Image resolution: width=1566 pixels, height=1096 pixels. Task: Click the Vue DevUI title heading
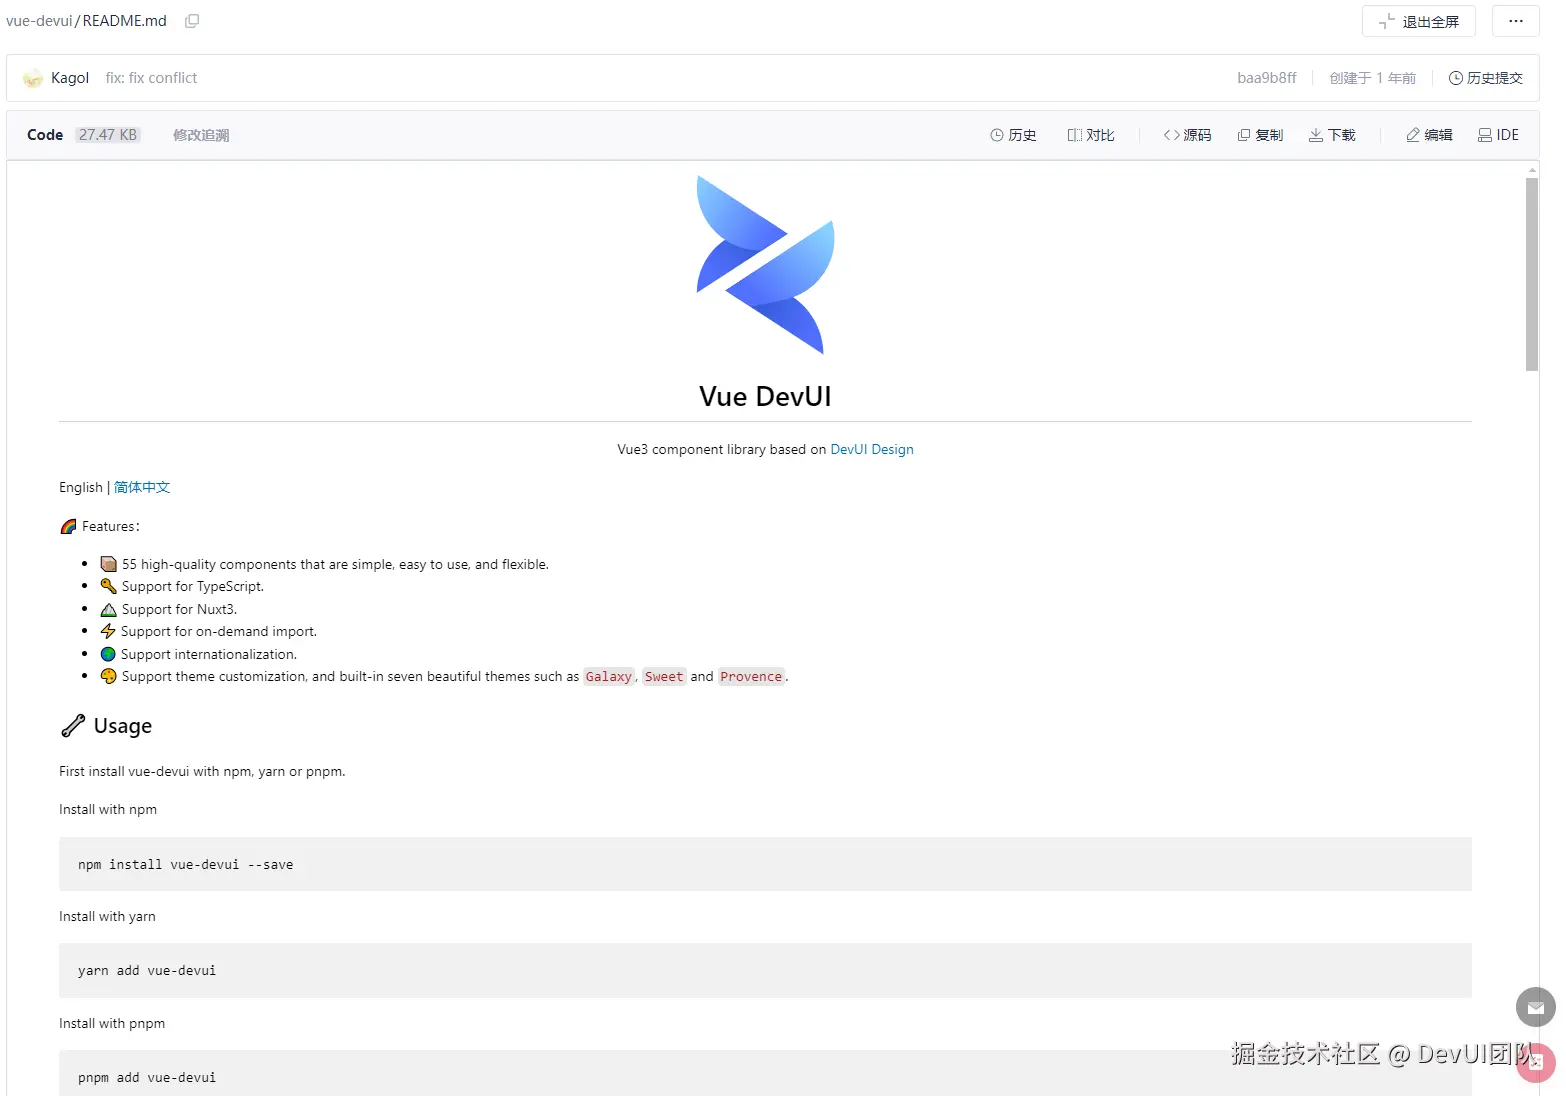(x=765, y=397)
